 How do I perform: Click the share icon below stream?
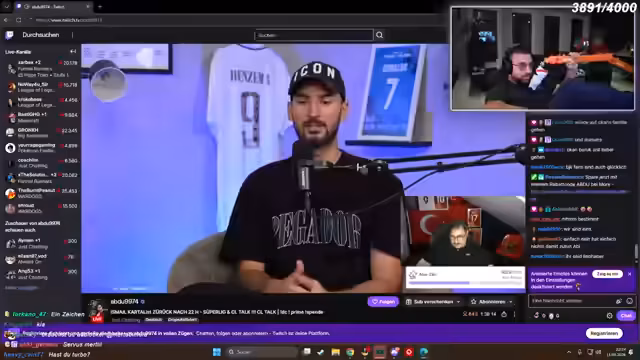pyautogui.click(x=504, y=314)
